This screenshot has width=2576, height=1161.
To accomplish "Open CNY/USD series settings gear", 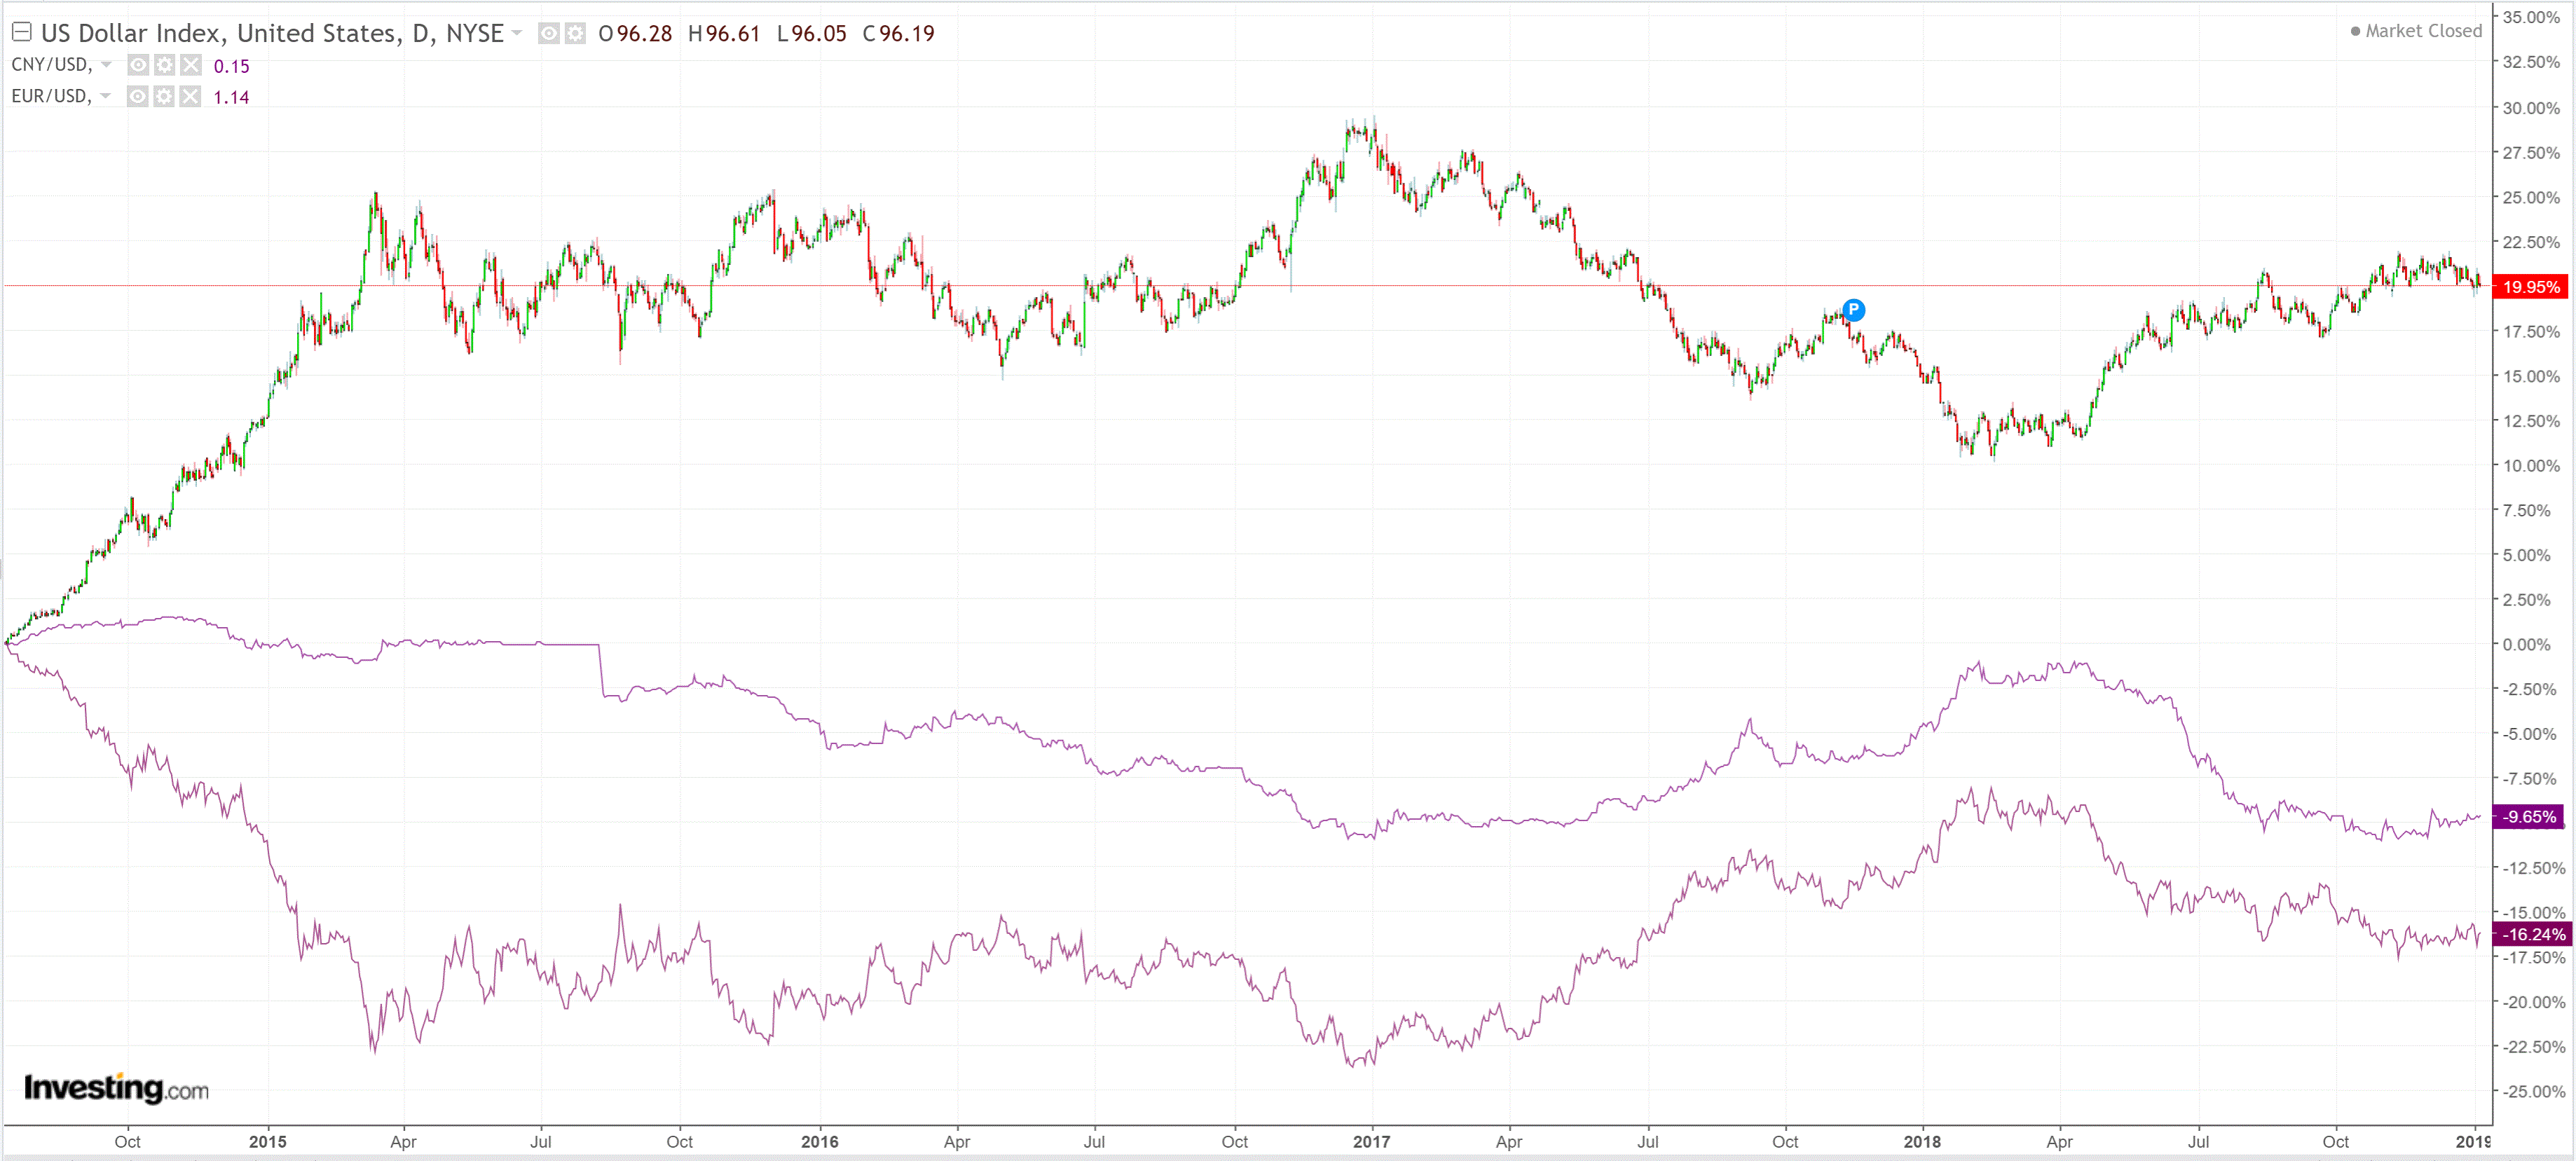I will (x=164, y=66).
